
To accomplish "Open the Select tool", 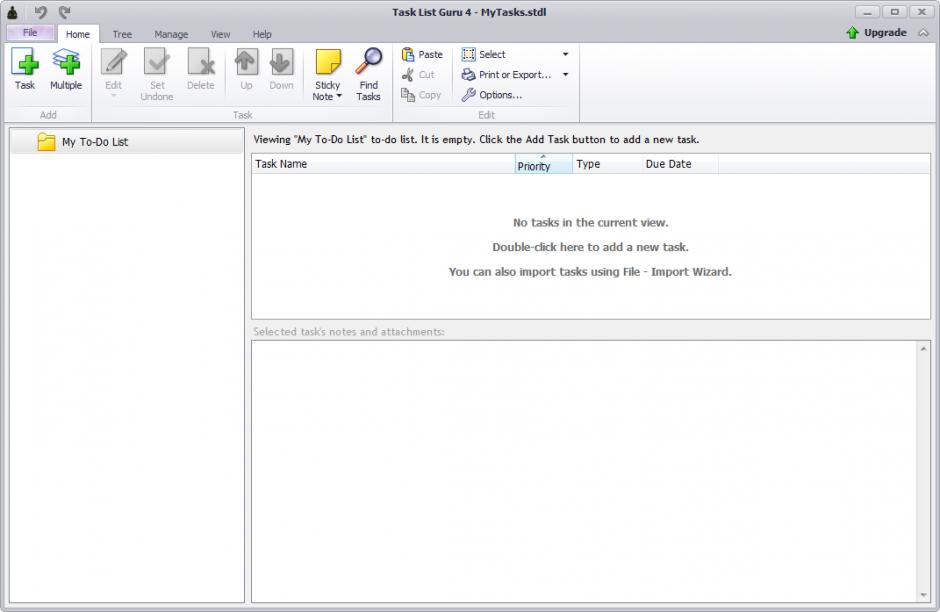I will pos(484,55).
